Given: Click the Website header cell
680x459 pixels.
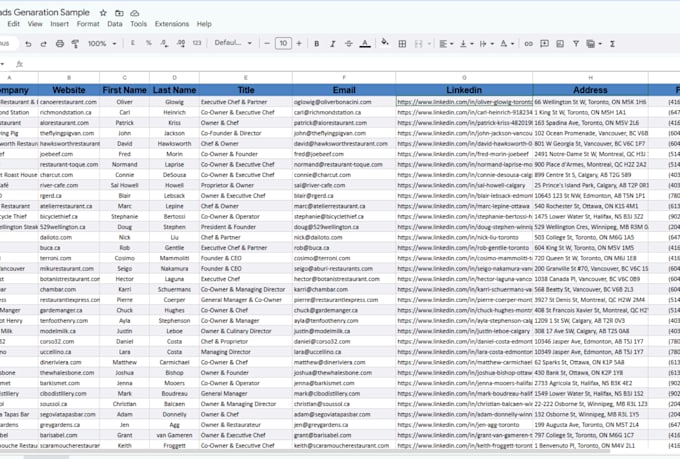Looking at the screenshot, I should click(x=69, y=90).
